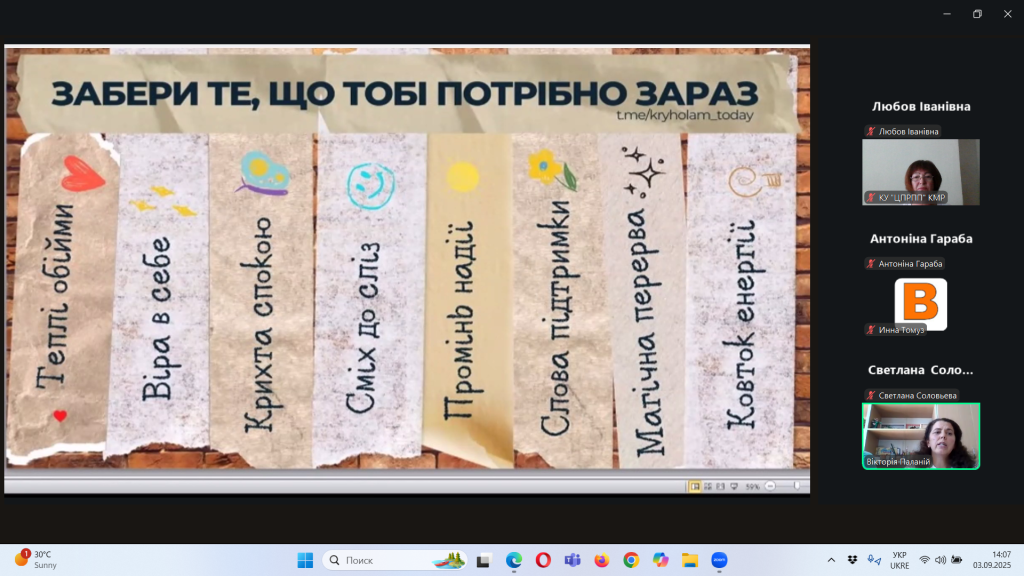This screenshot has height=576, width=1024.
Task: Open Google Chrome from the taskbar
Action: (x=631, y=560)
